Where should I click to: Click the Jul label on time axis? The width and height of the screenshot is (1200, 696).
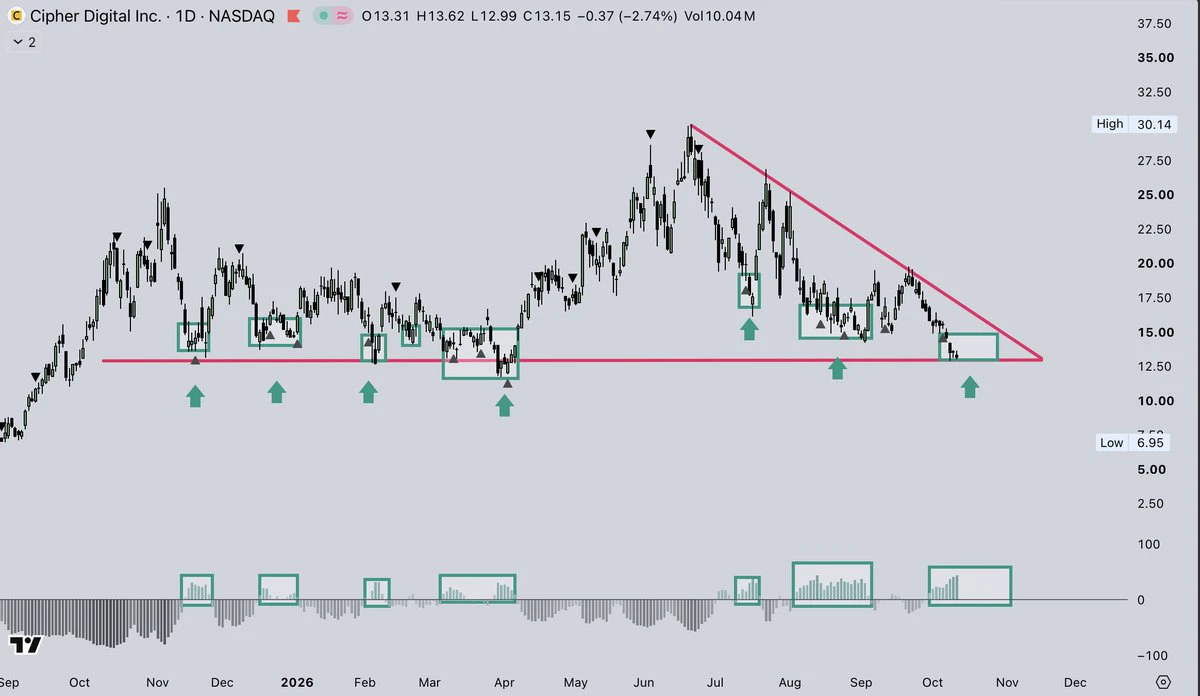point(716,683)
